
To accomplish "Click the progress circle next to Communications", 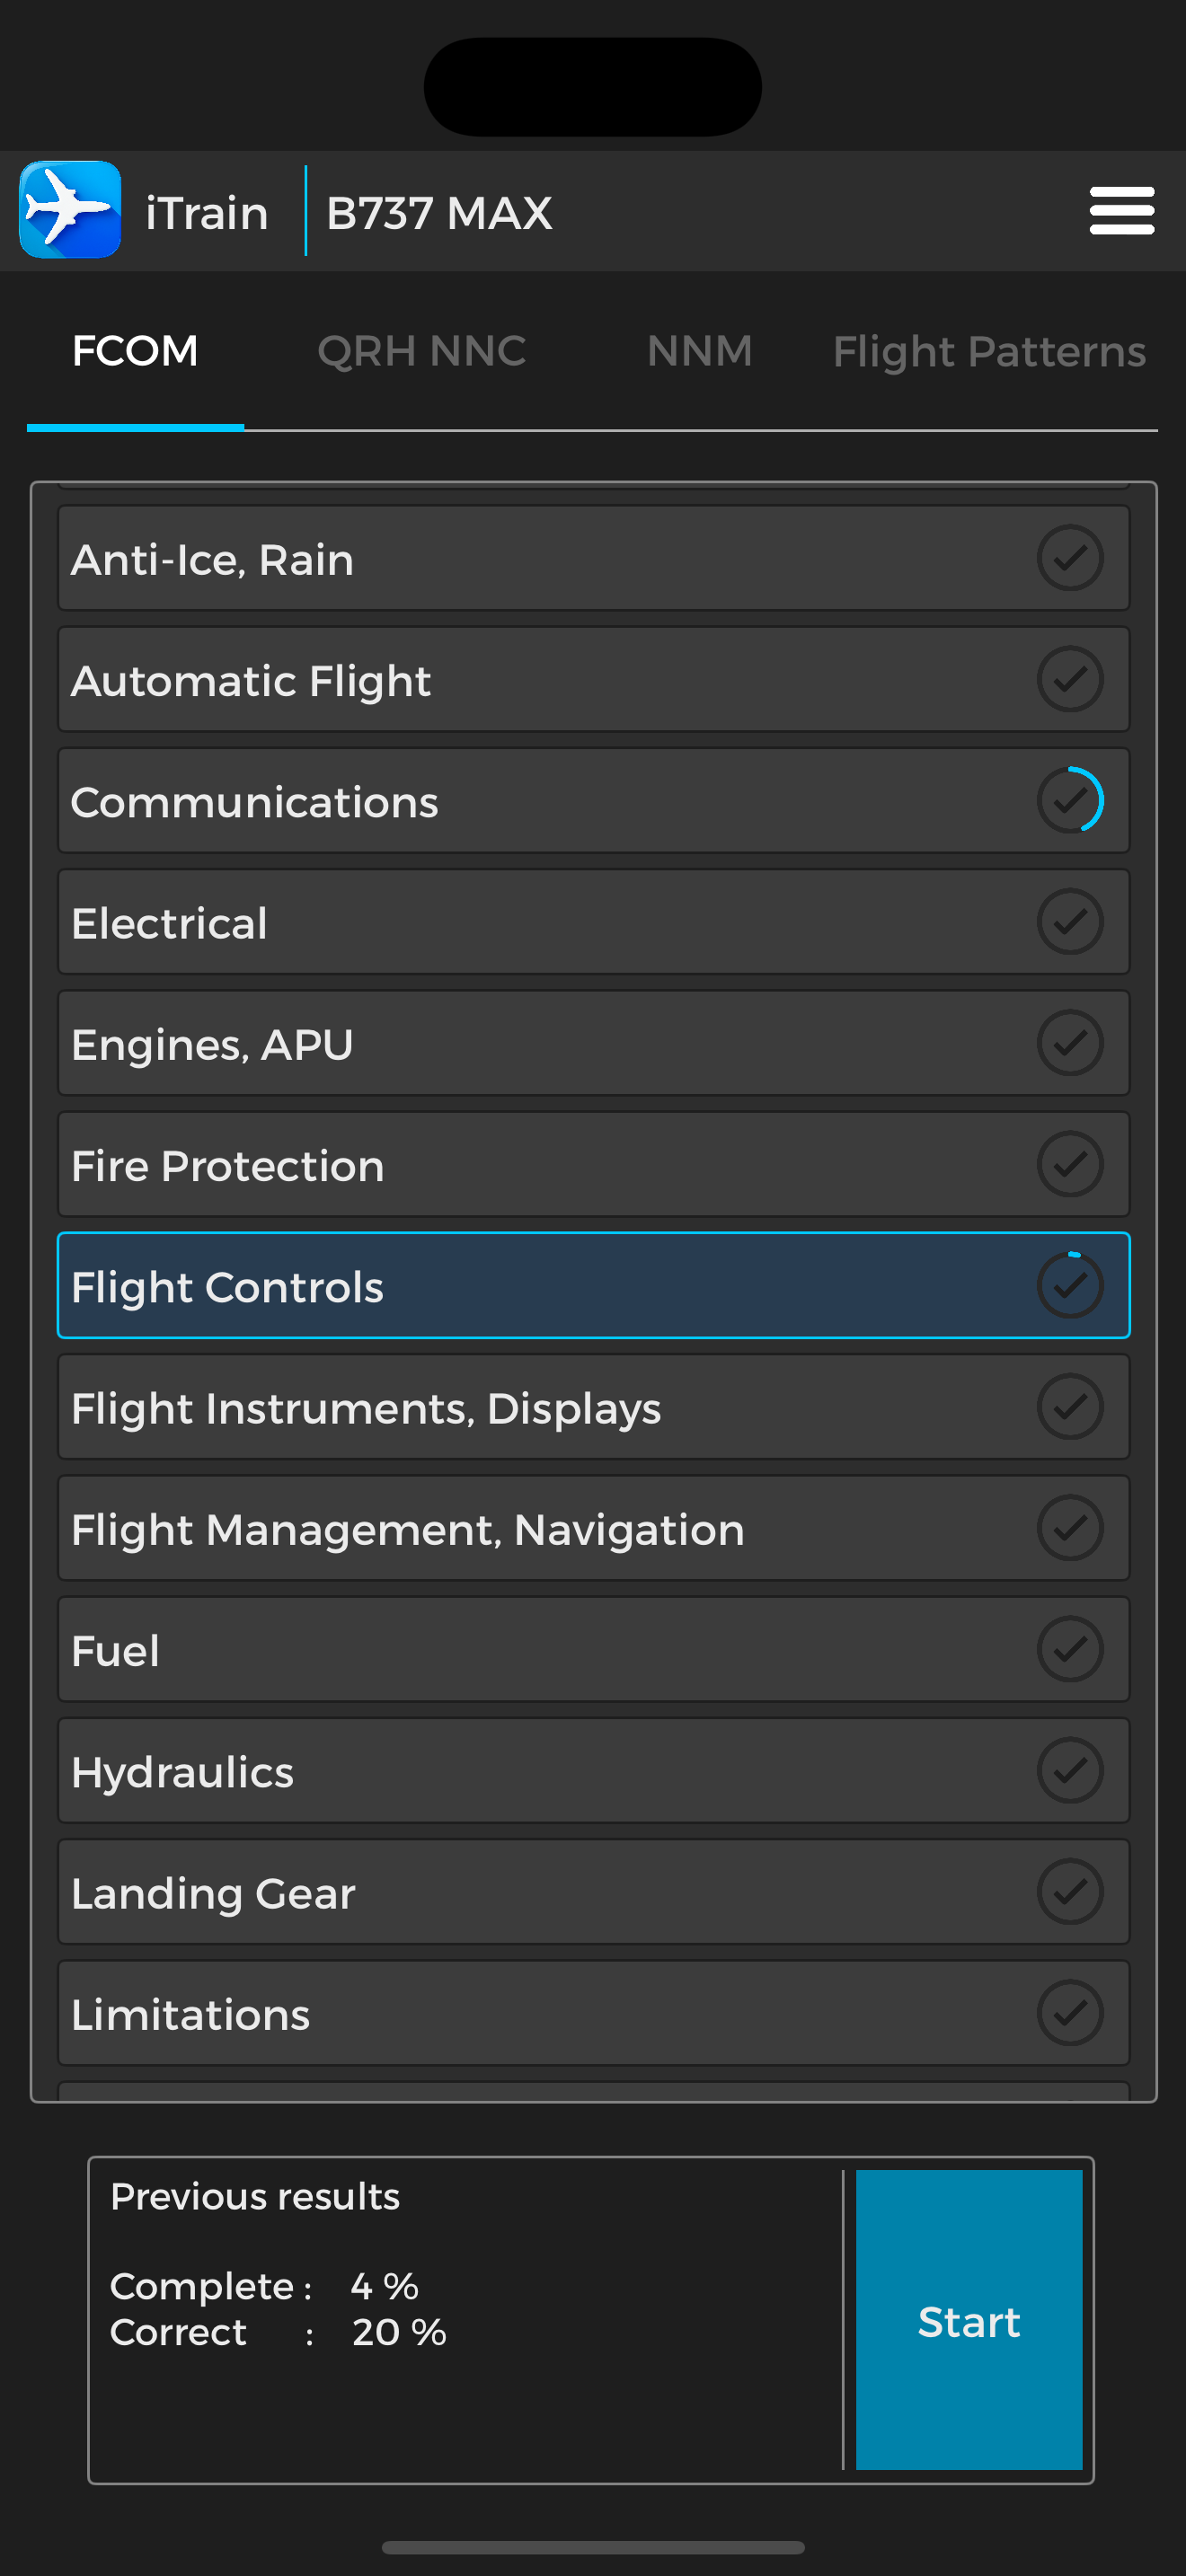I will (1070, 800).
